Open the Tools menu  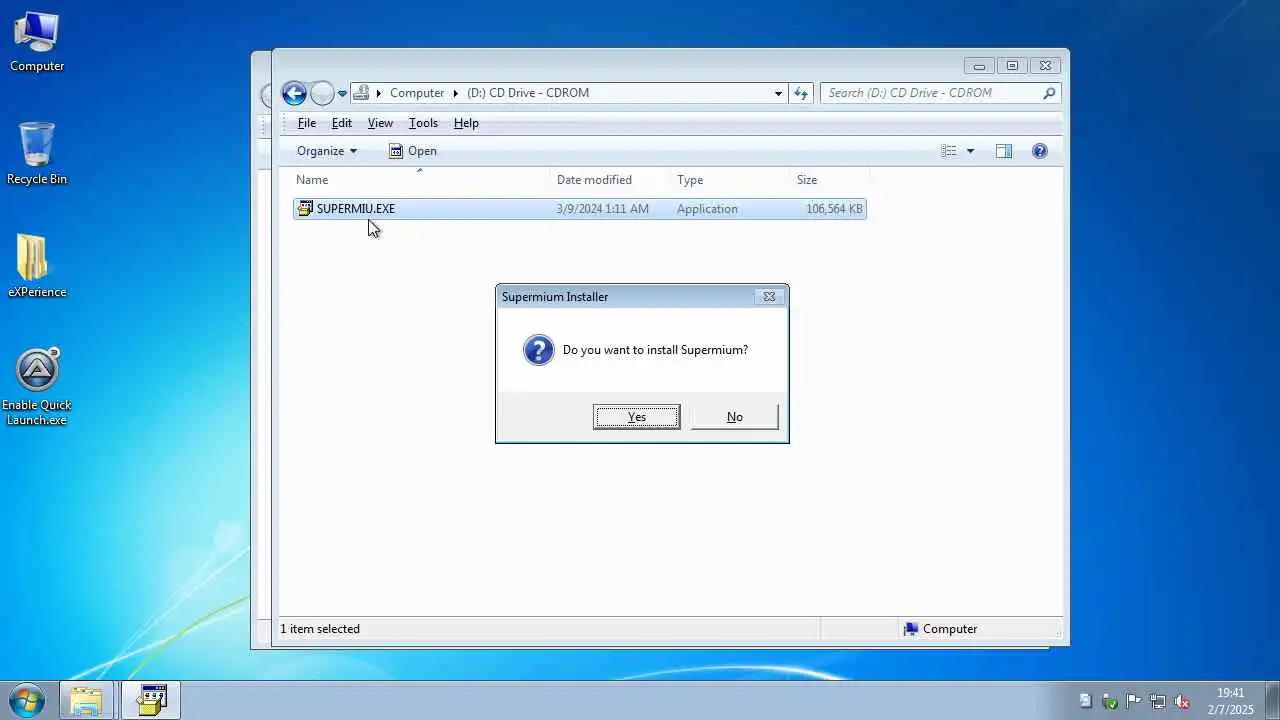click(423, 123)
